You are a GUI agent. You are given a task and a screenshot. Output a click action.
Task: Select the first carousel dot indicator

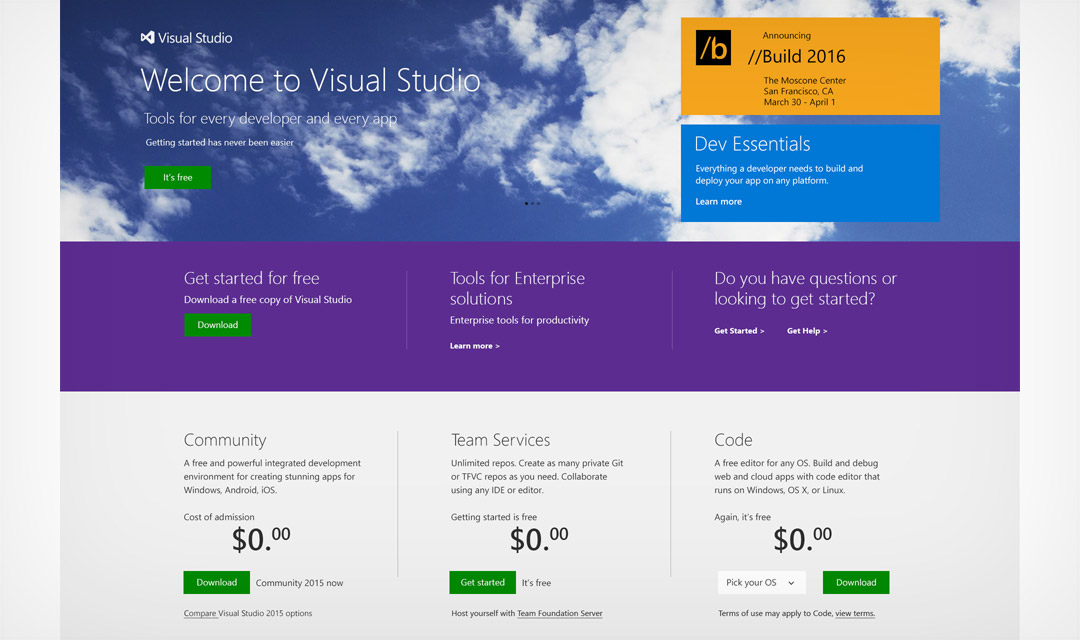[x=527, y=203]
